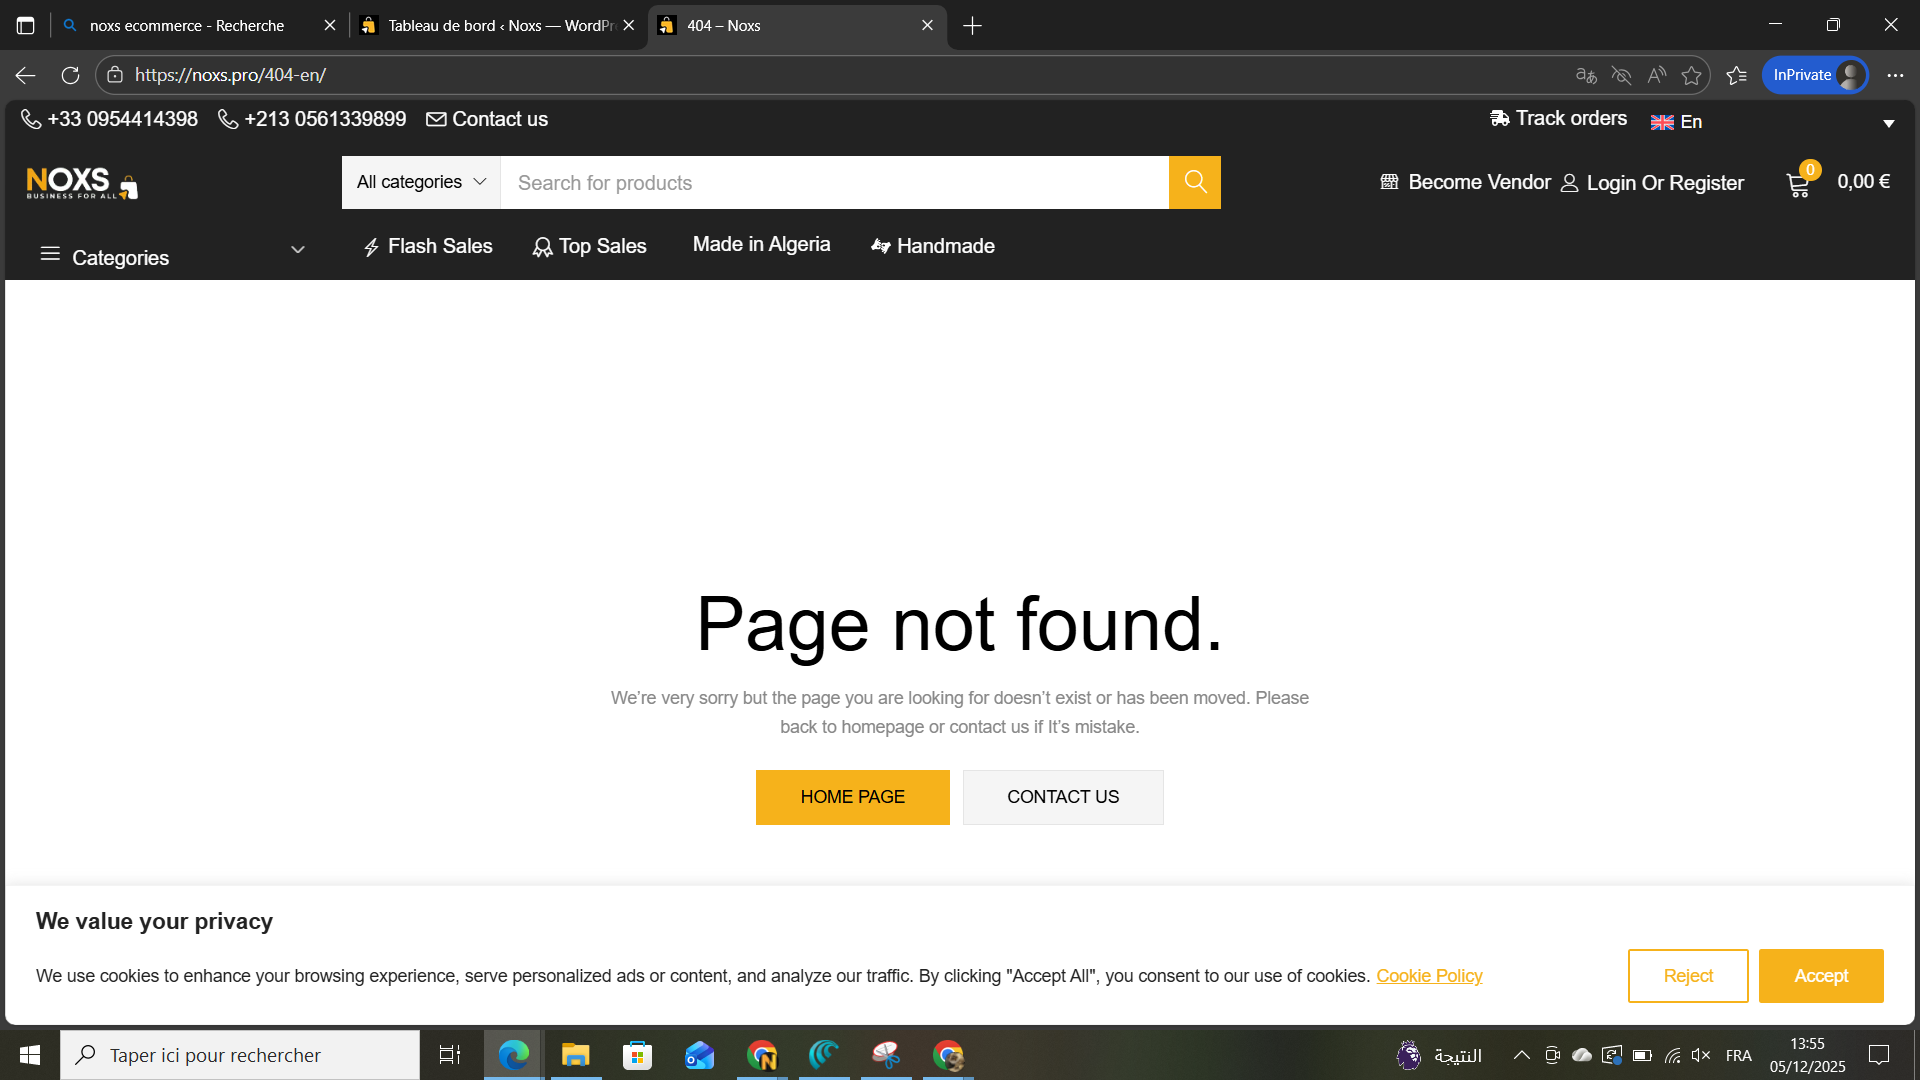Screen dimensions: 1920x1080
Task: Open the Cookie Policy link
Action: [1428, 976]
